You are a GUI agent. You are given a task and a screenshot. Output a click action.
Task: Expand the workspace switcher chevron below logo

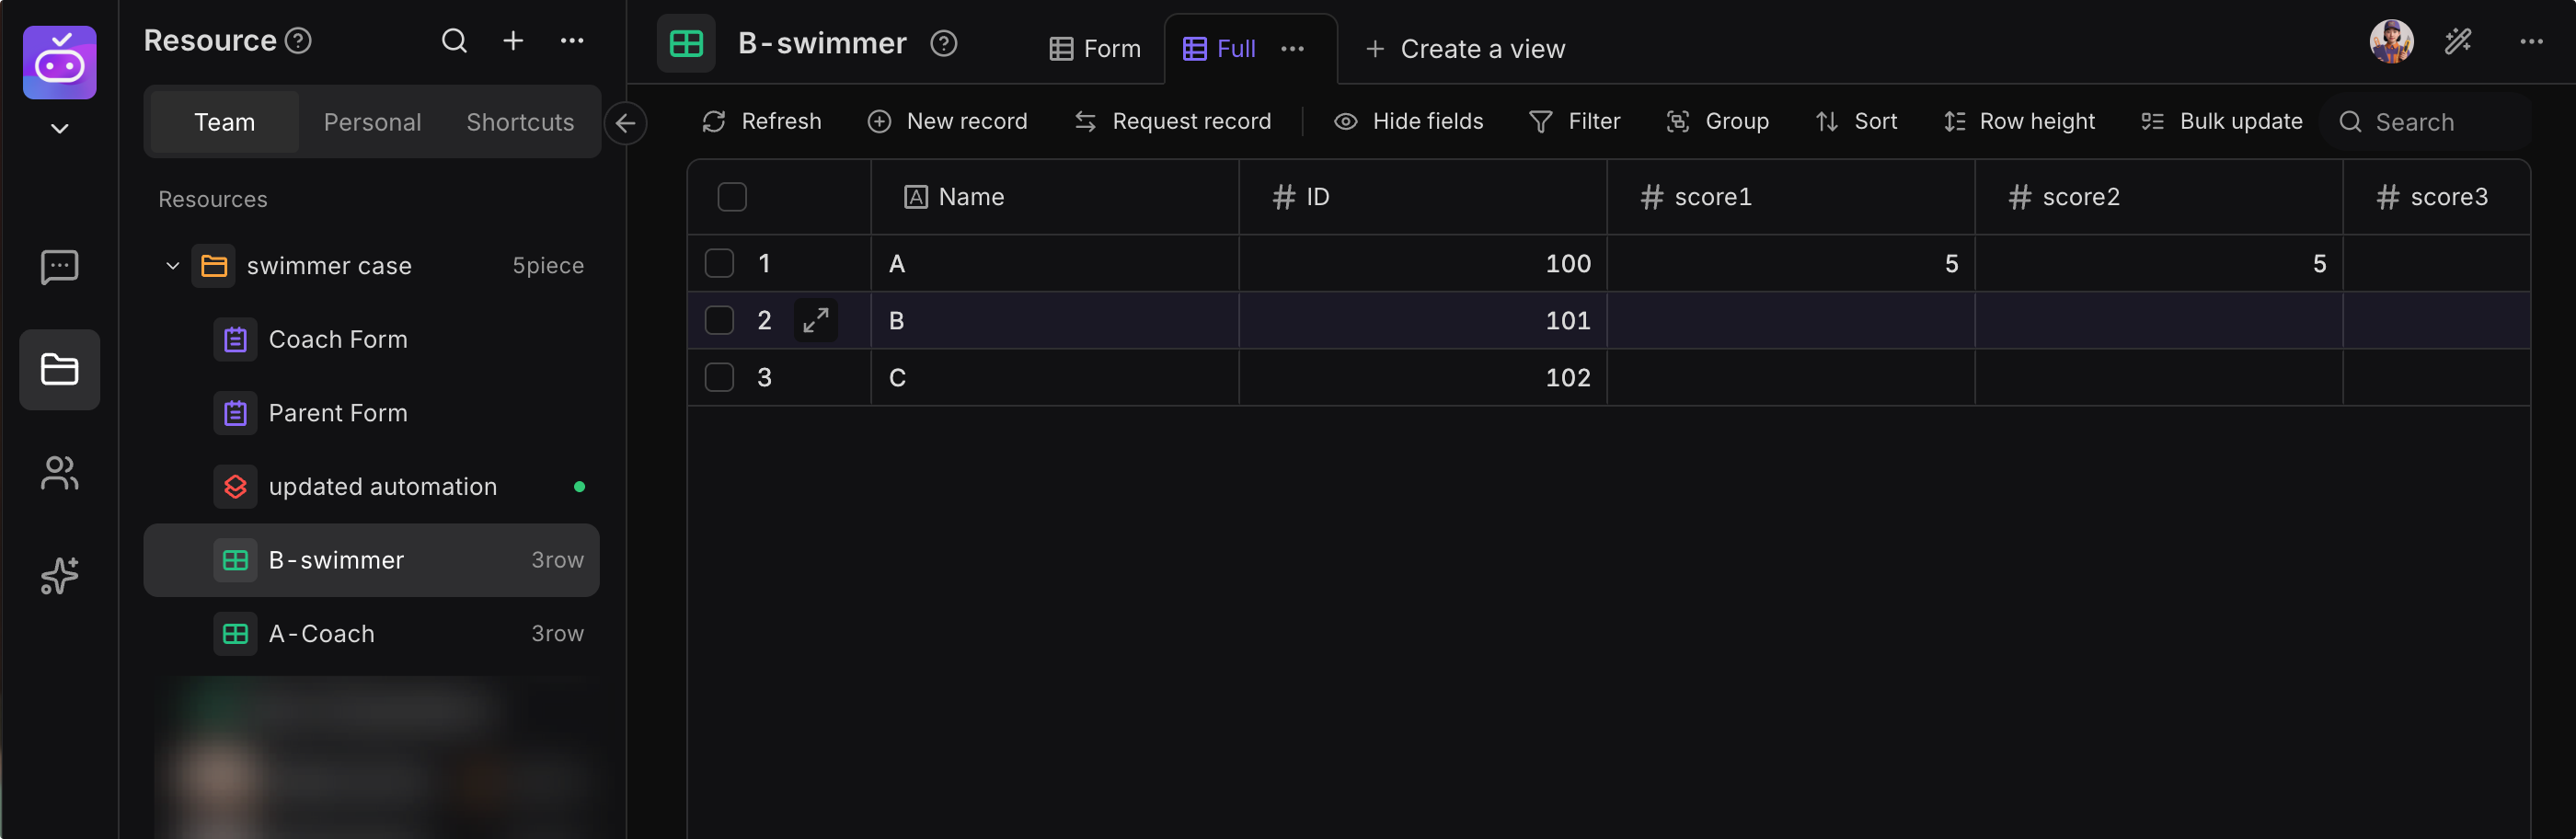59,128
